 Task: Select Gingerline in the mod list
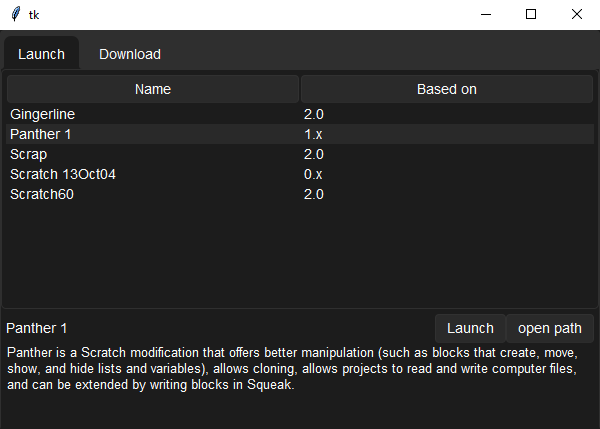pyautogui.click(x=42, y=114)
